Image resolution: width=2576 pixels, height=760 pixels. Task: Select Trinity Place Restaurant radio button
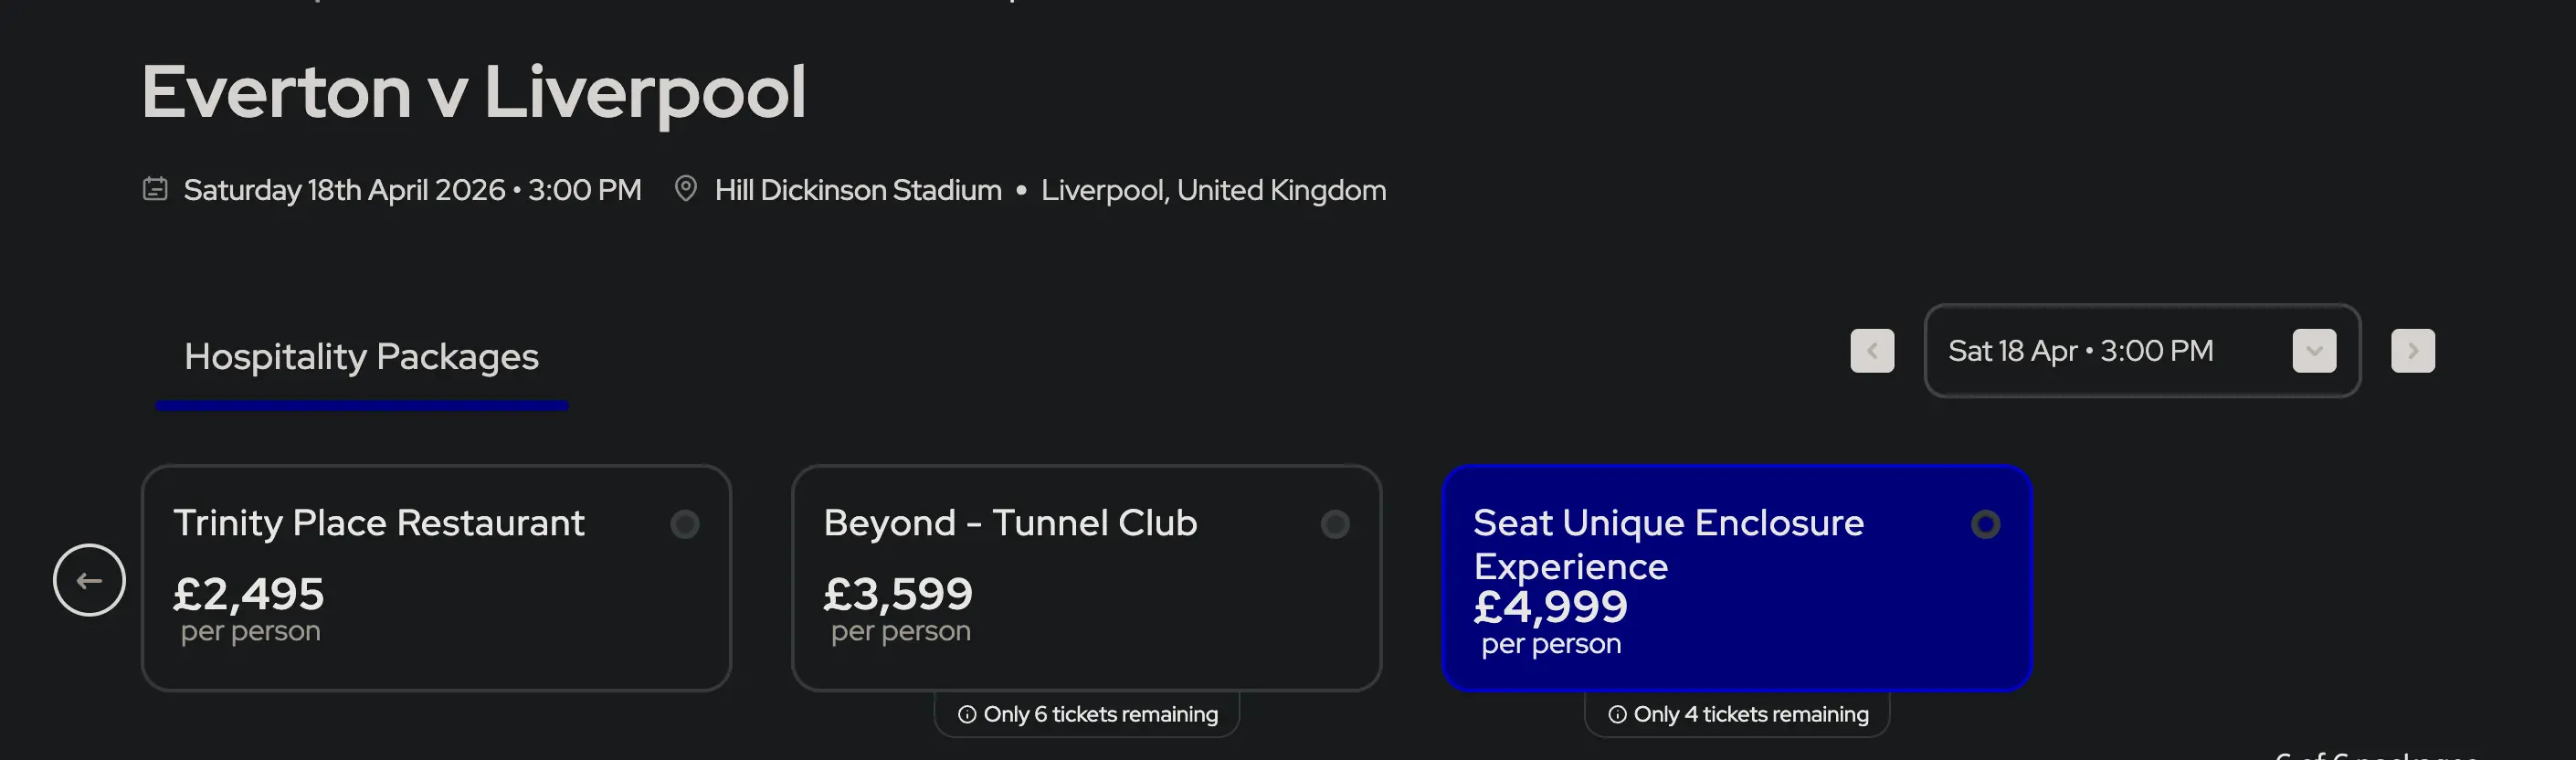685,524
